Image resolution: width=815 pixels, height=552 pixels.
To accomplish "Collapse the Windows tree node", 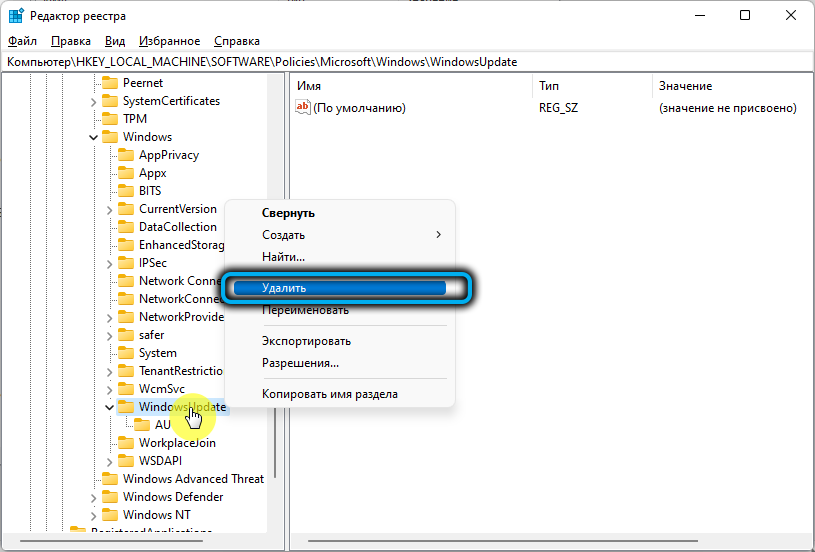I will tap(94, 137).
